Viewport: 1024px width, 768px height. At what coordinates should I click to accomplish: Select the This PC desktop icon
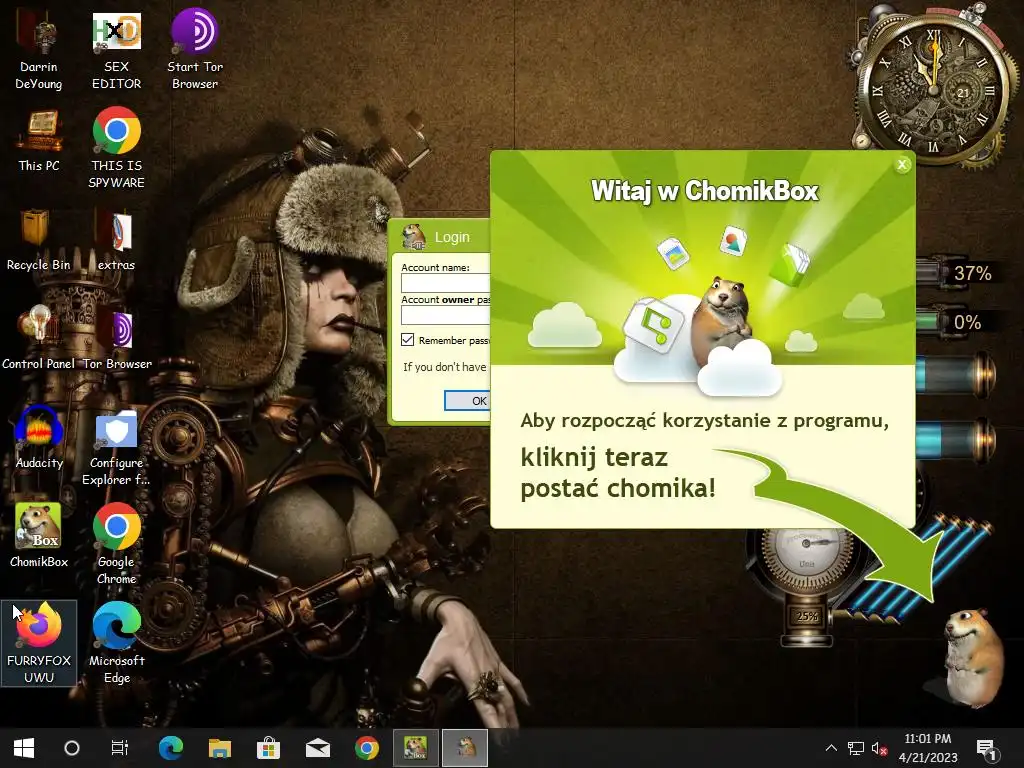pos(39,141)
